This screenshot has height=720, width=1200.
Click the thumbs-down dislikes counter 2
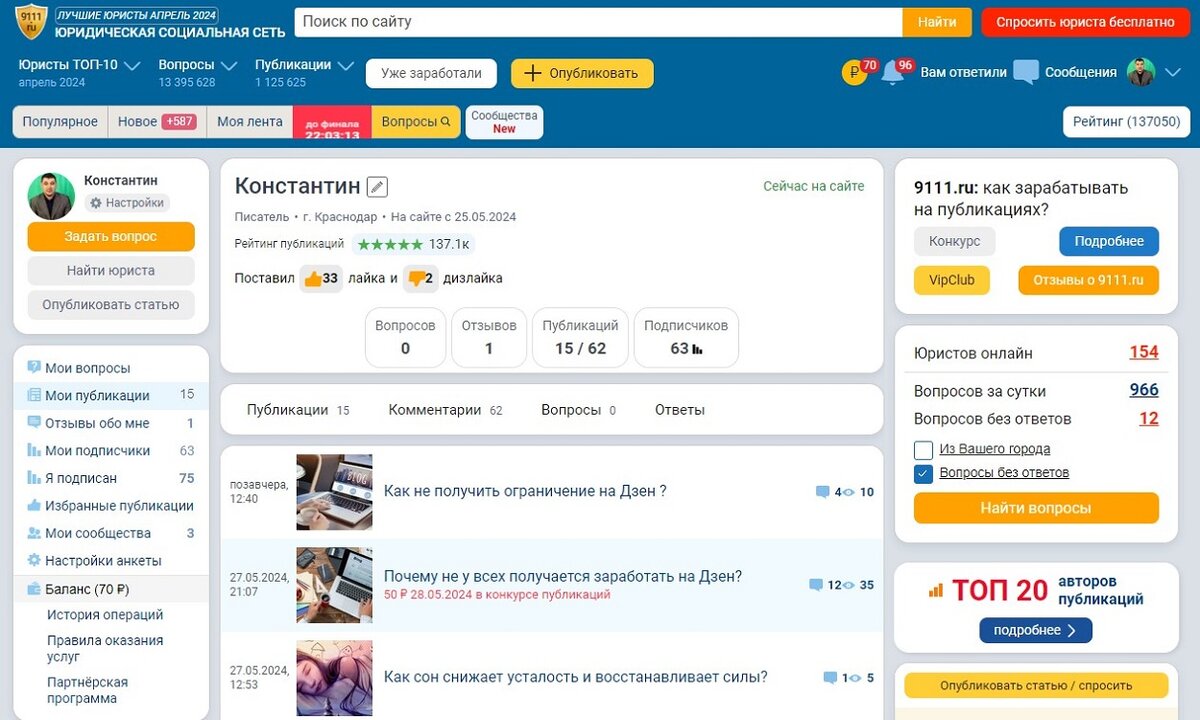pos(421,279)
